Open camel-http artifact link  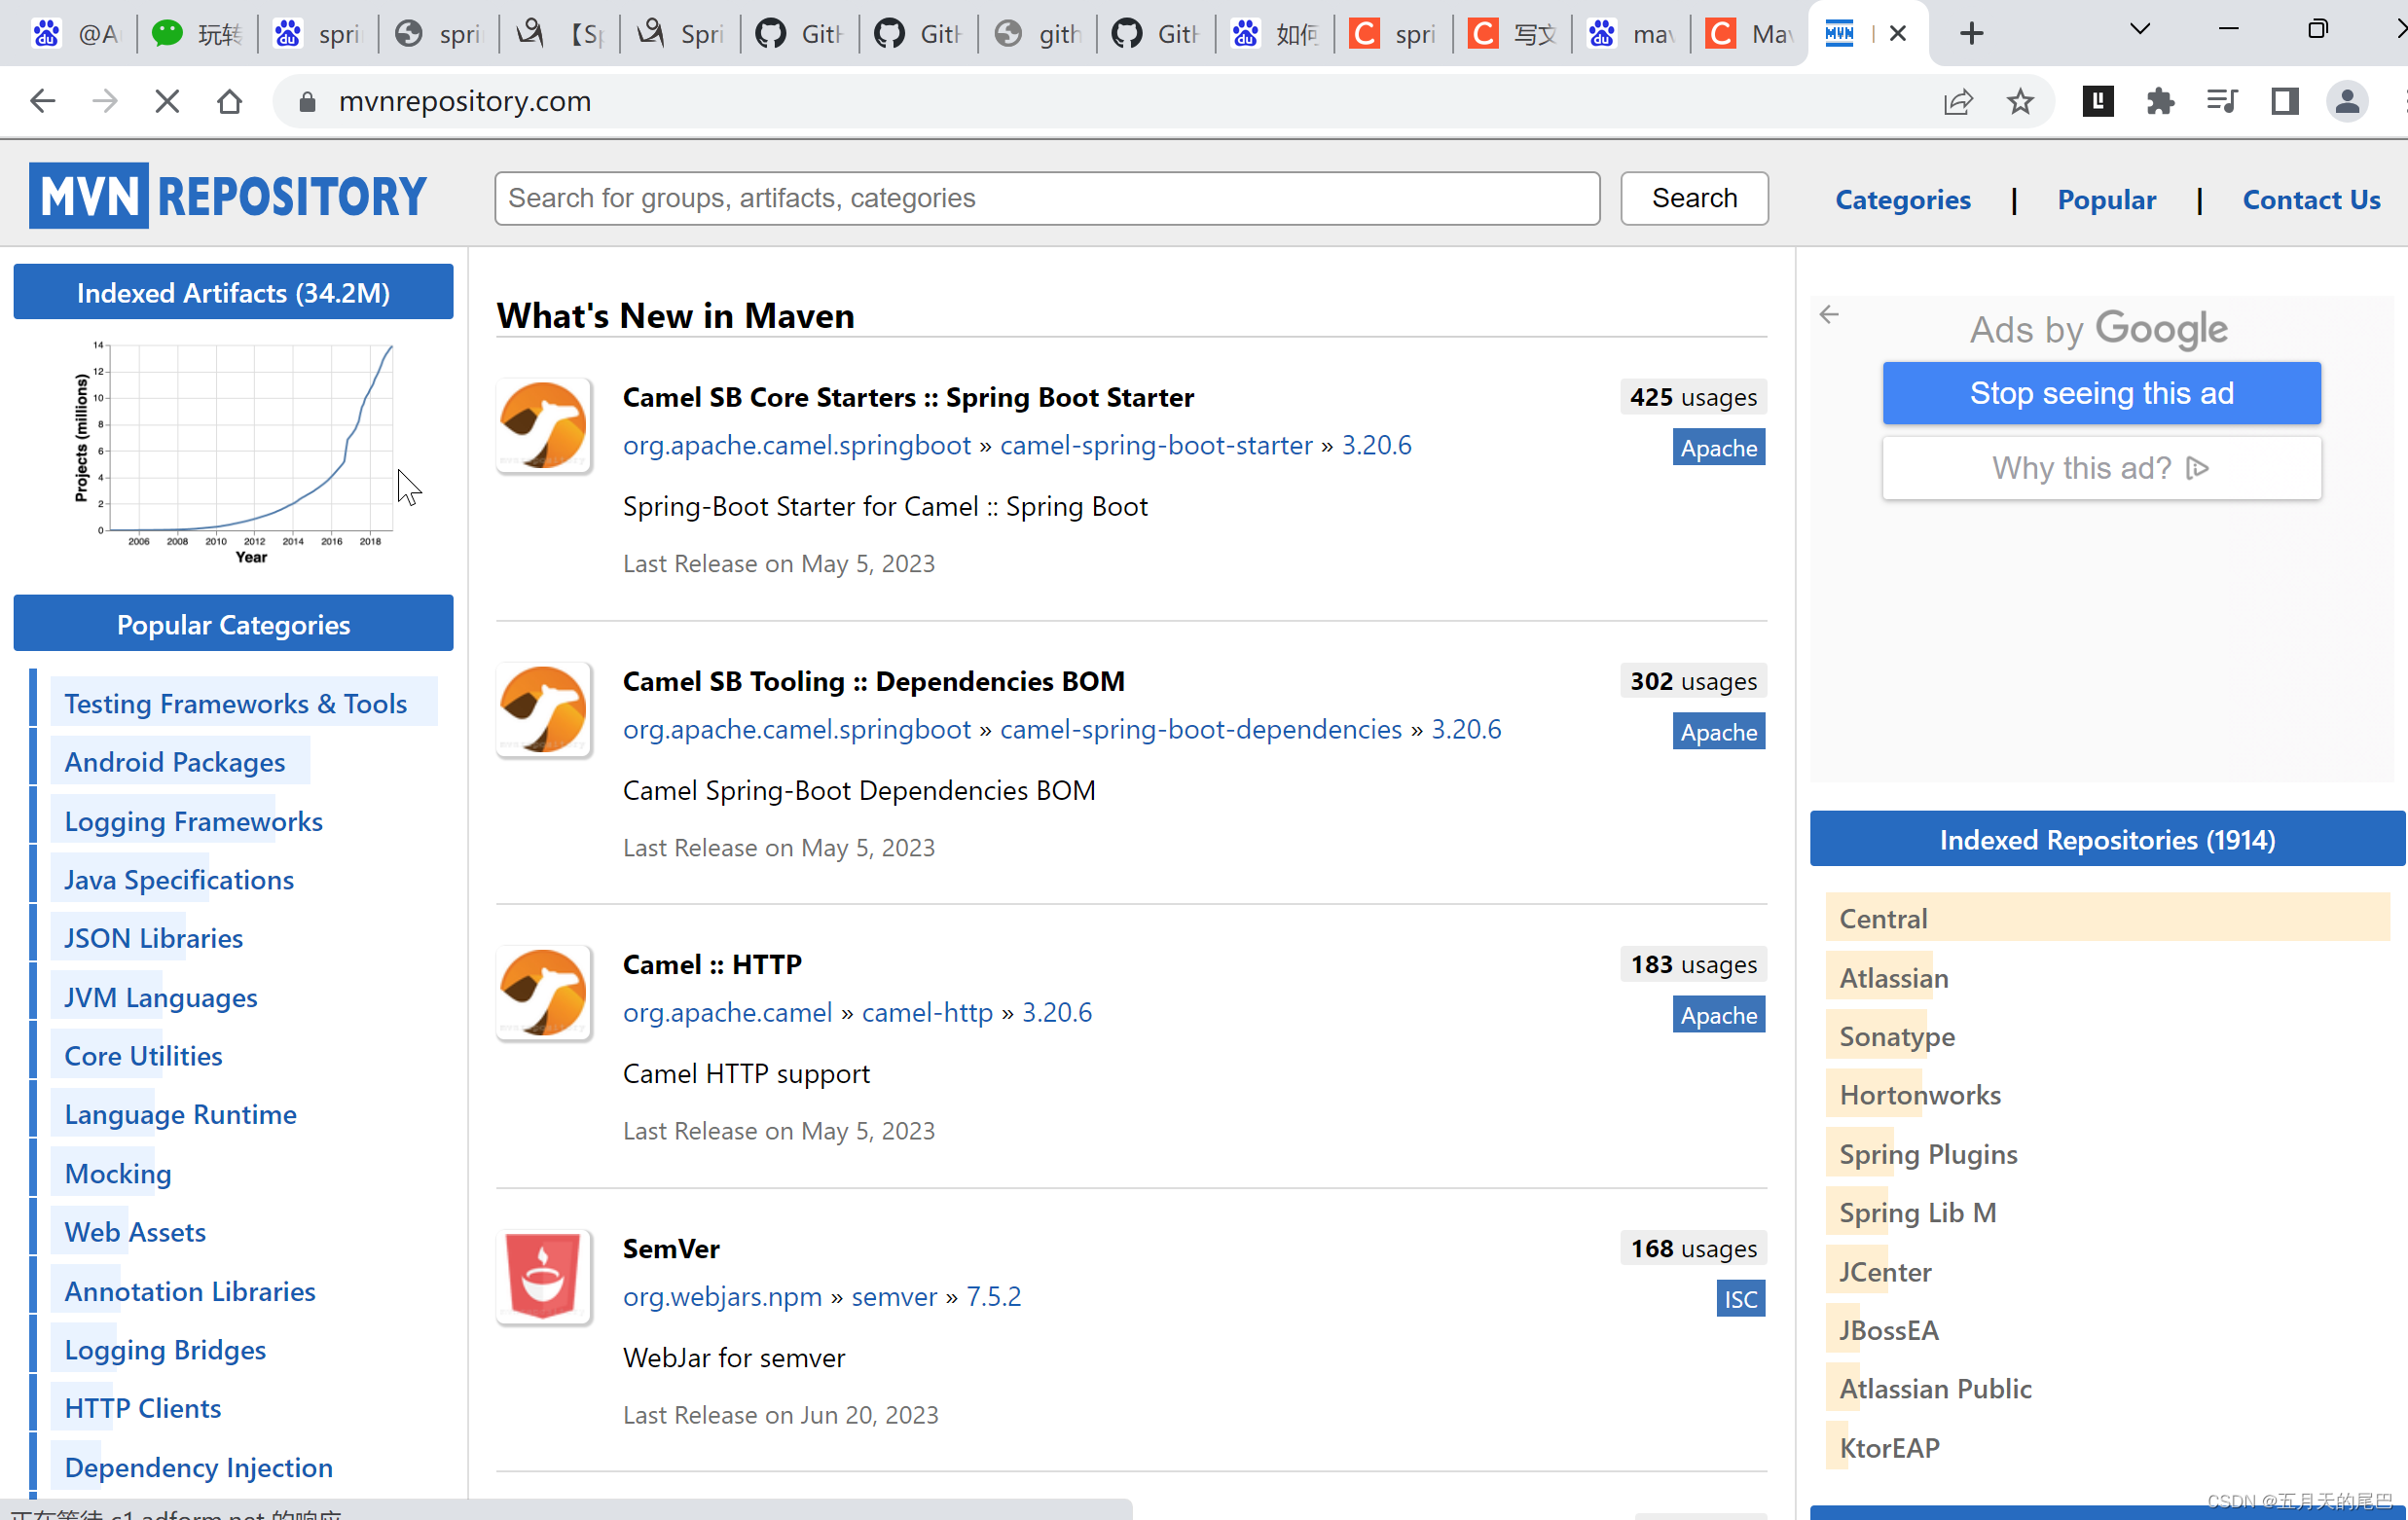(x=927, y=1012)
